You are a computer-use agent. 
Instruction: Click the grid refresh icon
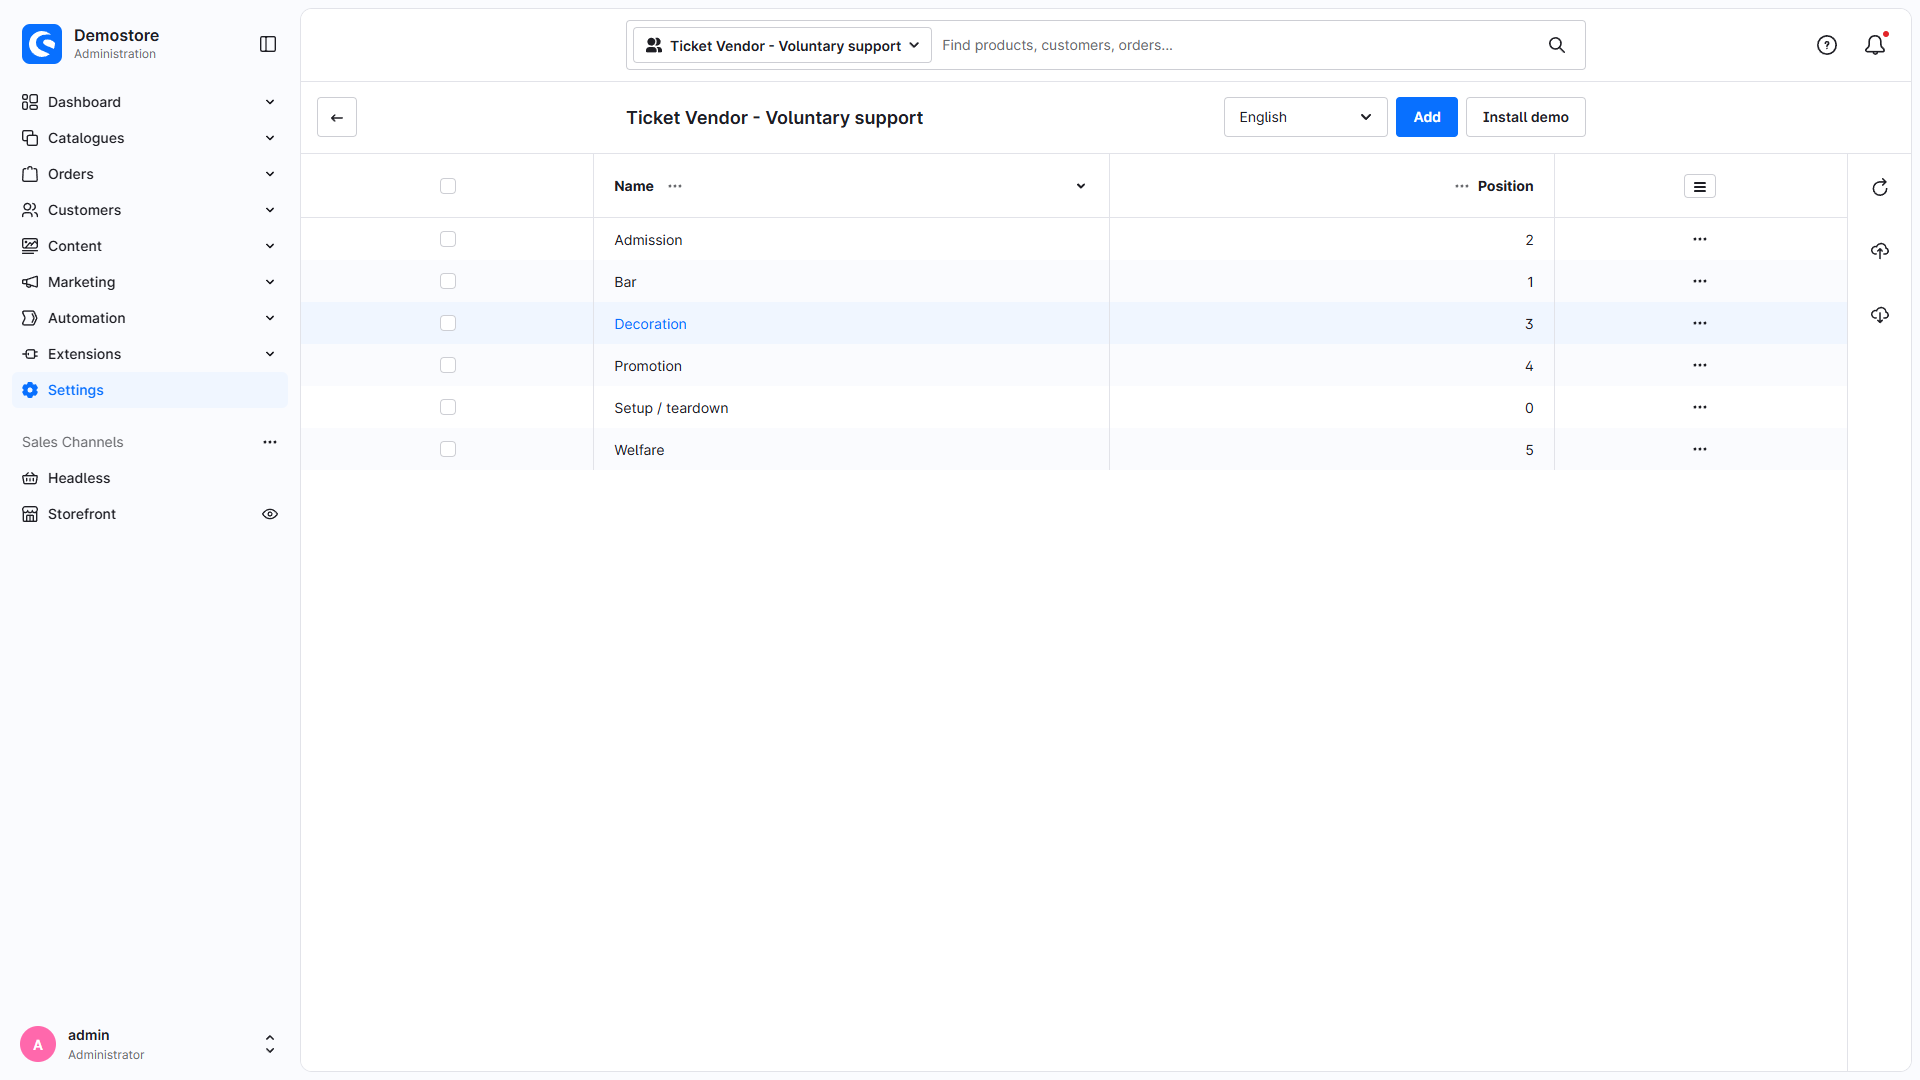1880,188
